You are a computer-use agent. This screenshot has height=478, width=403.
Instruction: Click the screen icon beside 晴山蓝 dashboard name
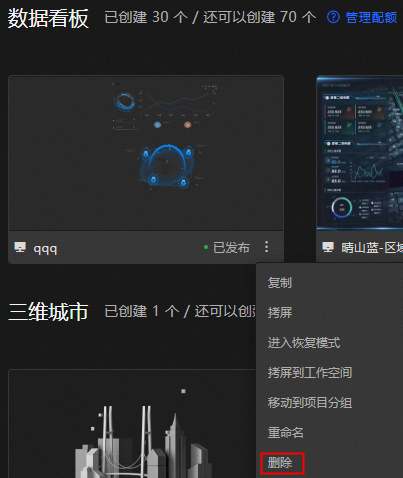coord(328,247)
